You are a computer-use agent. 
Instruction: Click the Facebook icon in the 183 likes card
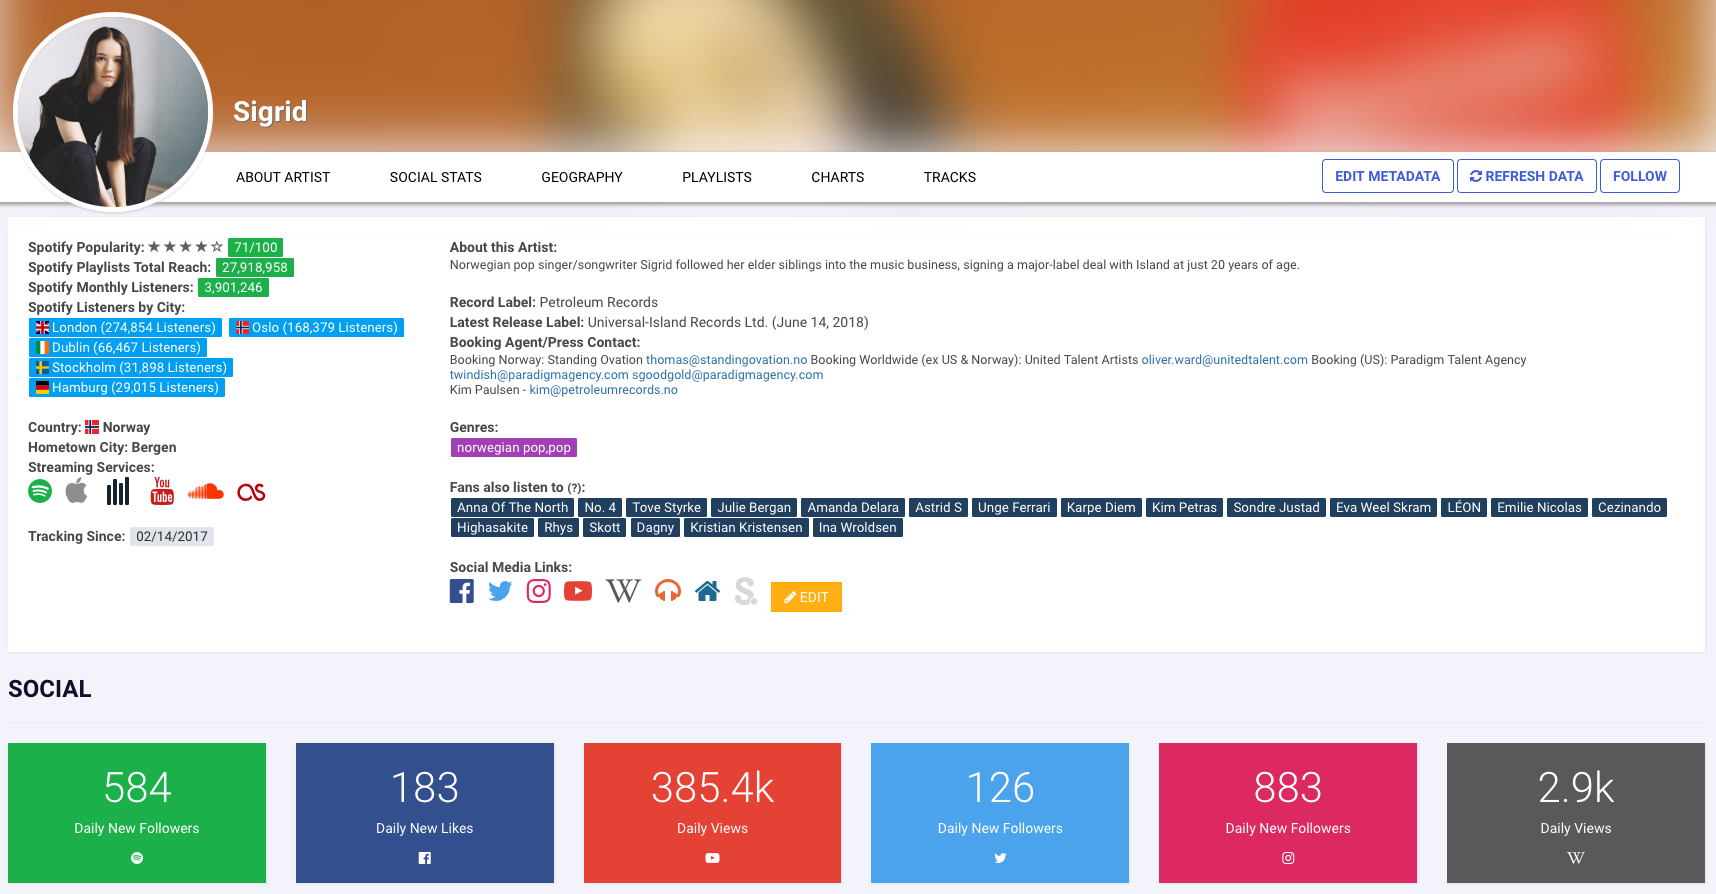425,858
